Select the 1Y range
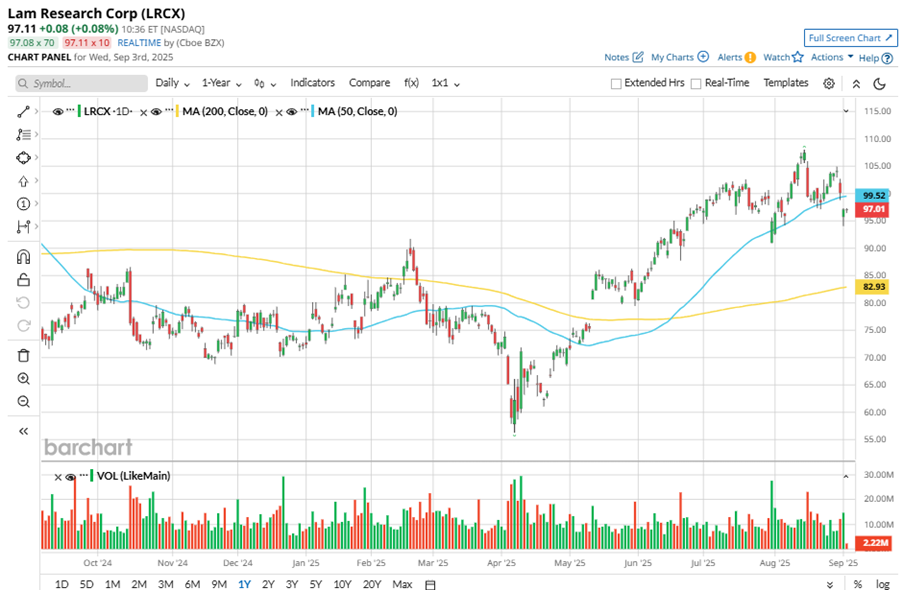Image resolution: width=903 pixels, height=590 pixels. point(244,584)
